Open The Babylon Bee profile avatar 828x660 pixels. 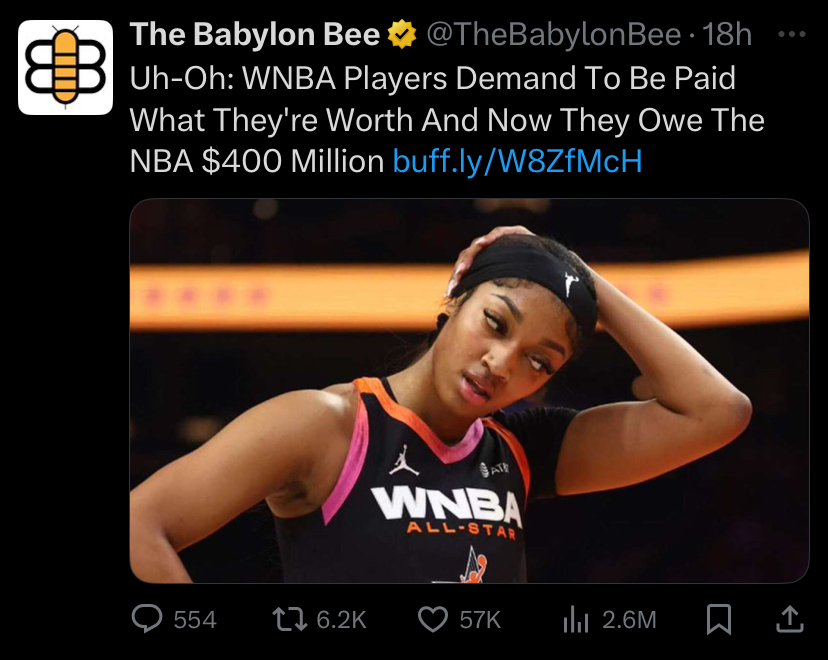[65, 67]
